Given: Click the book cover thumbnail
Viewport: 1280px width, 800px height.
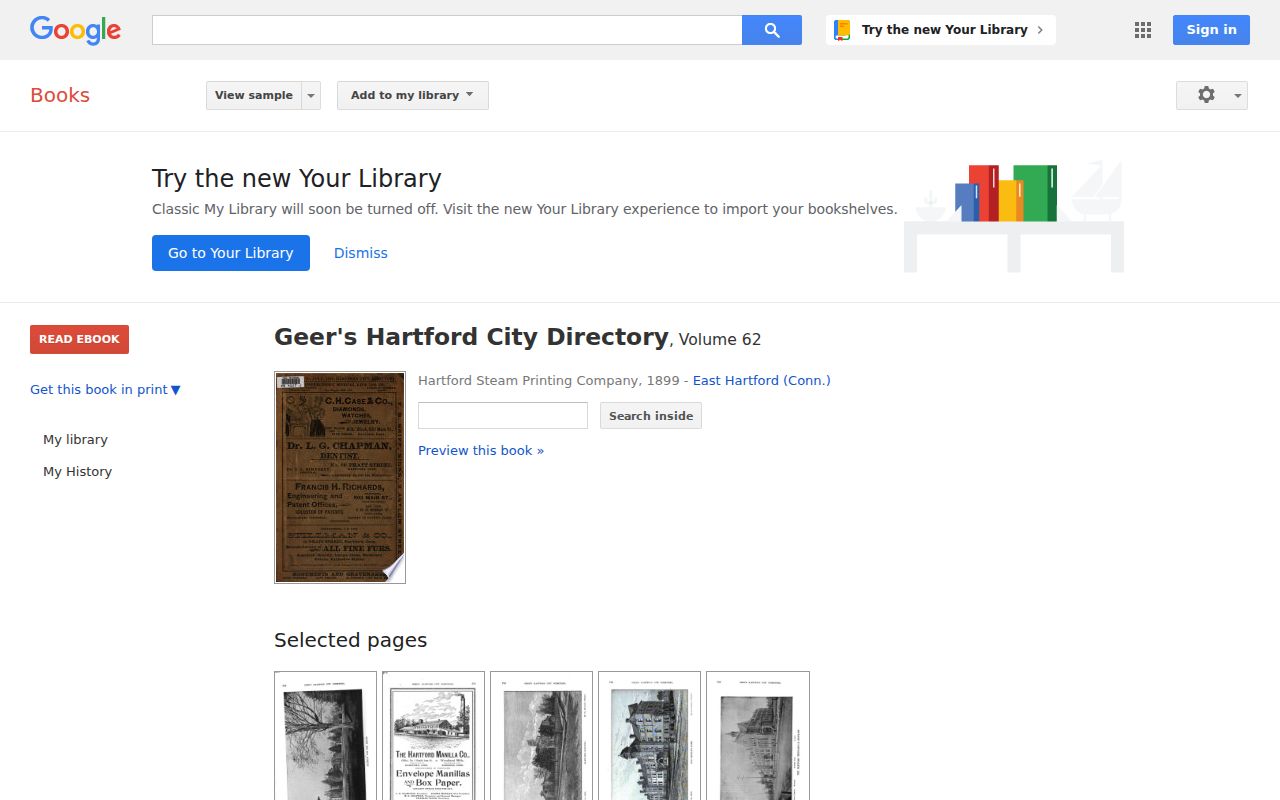Looking at the screenshot, I should pos(340,477).
